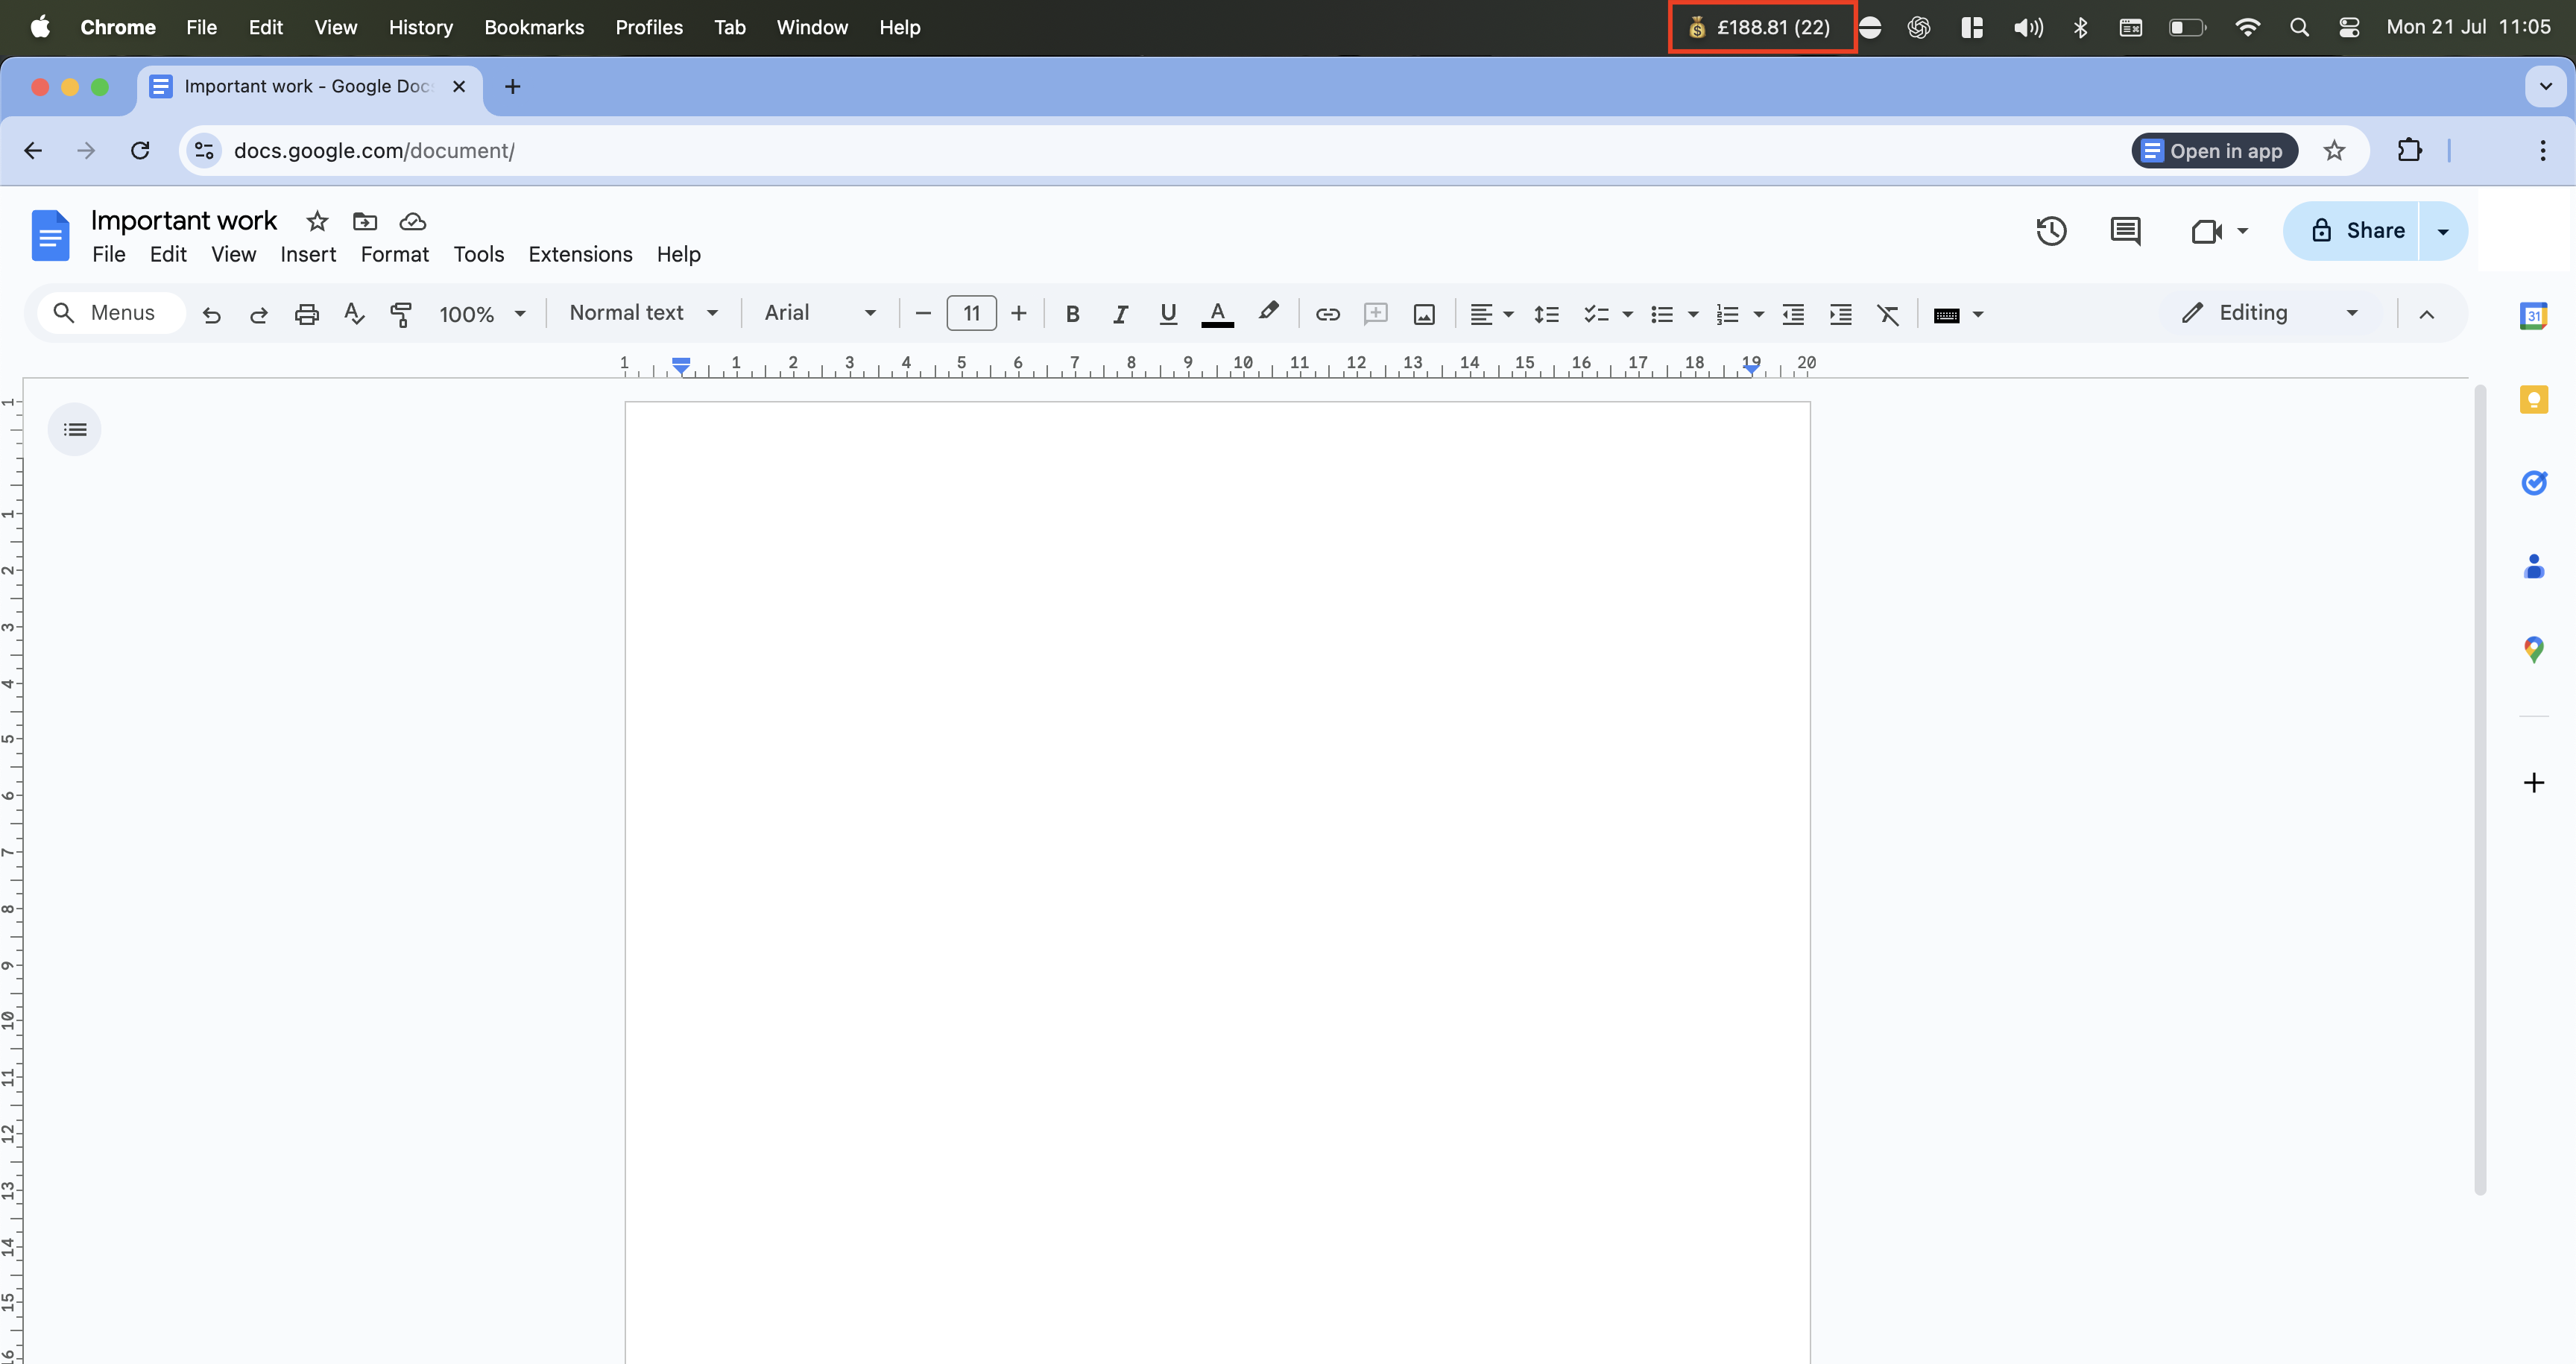Insert an image
The width and height of the screenshot is (2576, 1364).
(1423, 314)
